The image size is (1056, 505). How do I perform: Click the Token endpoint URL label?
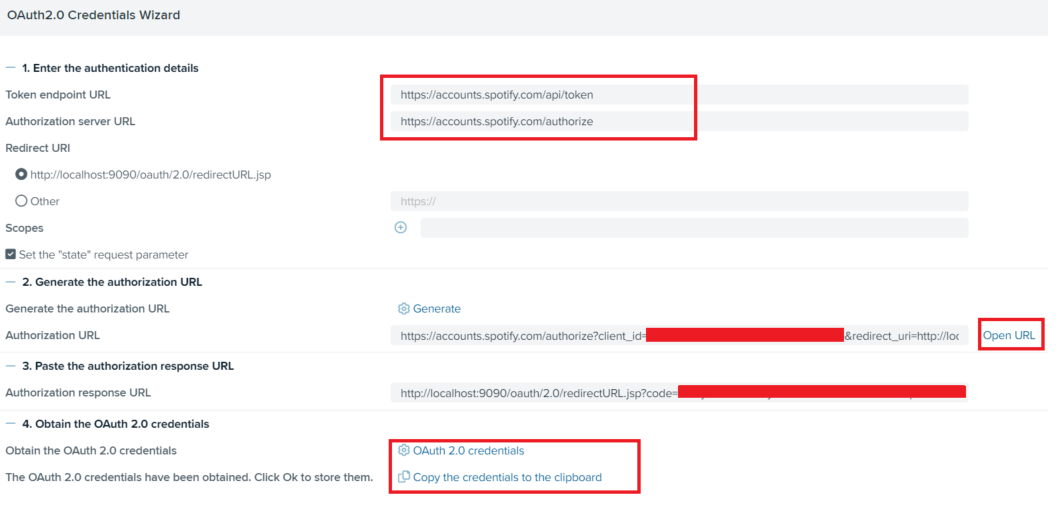58,95
